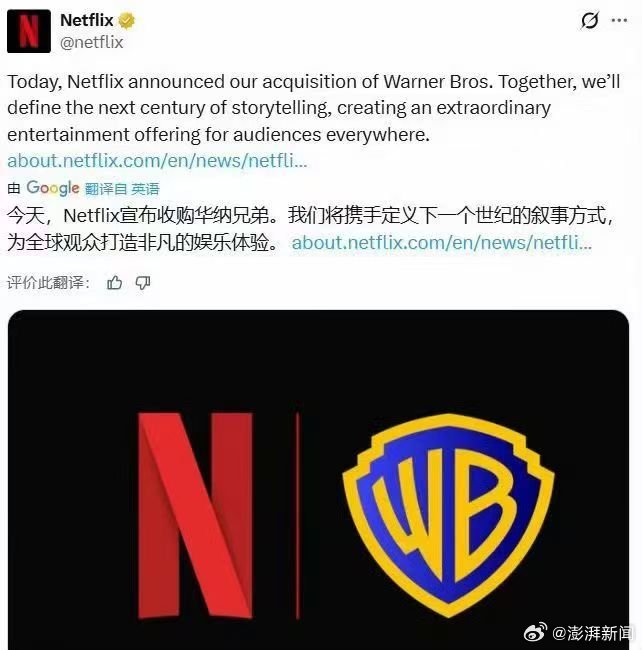Screen dimensions: 642x650
Task: Click the Warner Bros shield logo in image
Action: pyautogui.click(x=448, y=515)
